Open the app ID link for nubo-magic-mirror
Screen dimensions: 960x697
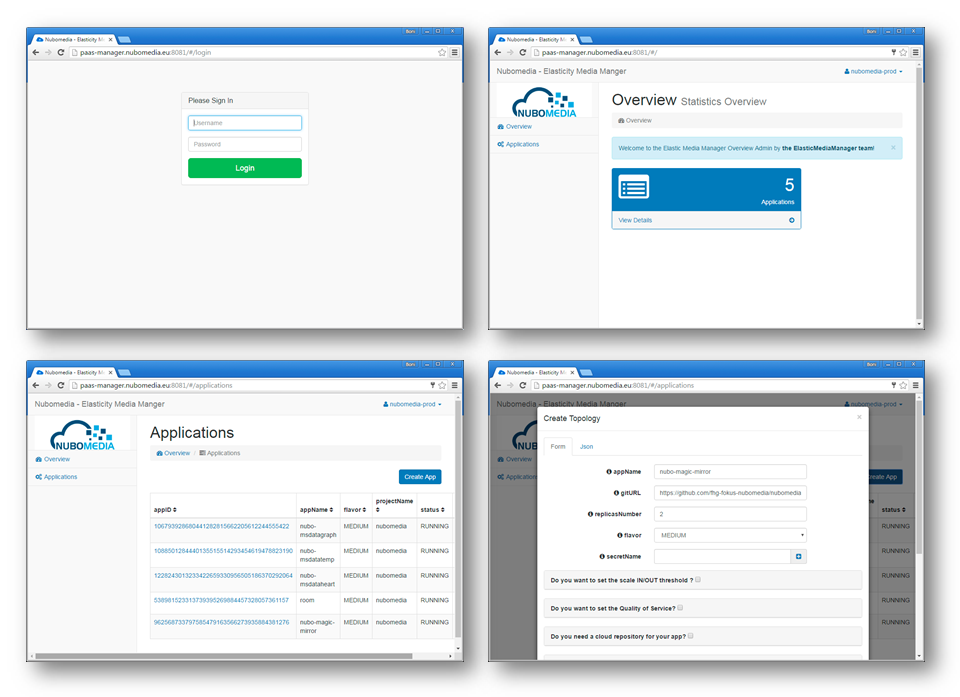click(x=222, y=622)
